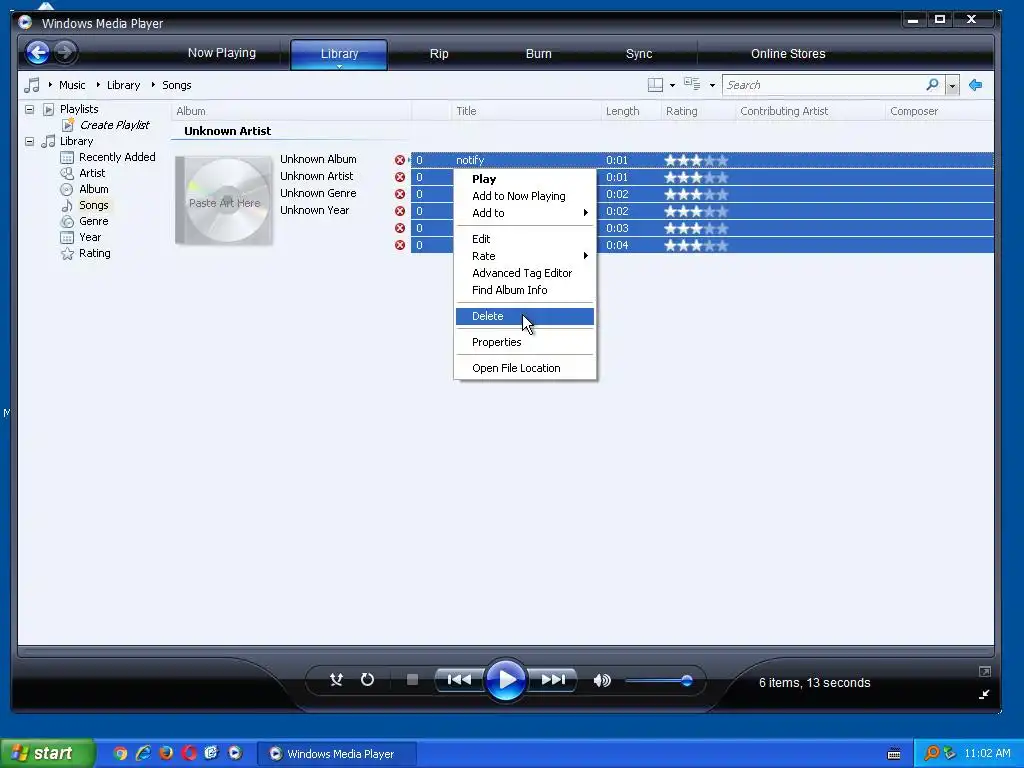Choose Edit from the context menu

(525, 239)
